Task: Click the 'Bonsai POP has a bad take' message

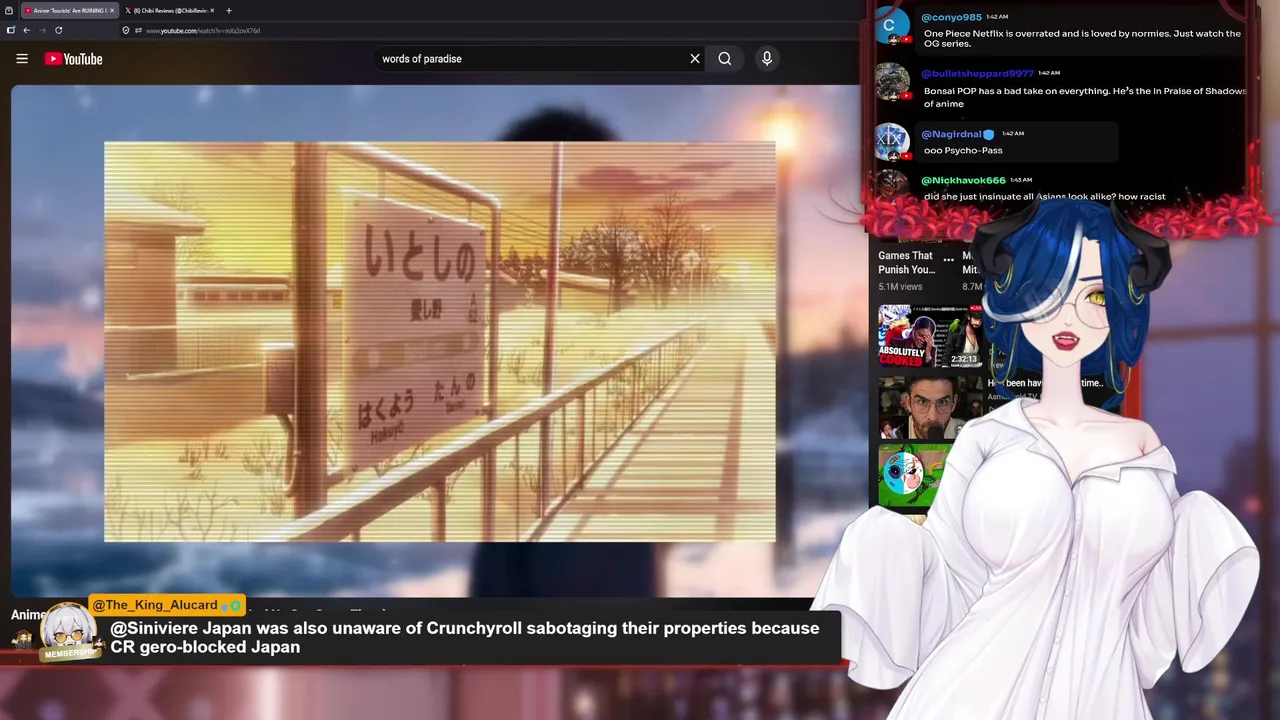Action: [1085, 97]
